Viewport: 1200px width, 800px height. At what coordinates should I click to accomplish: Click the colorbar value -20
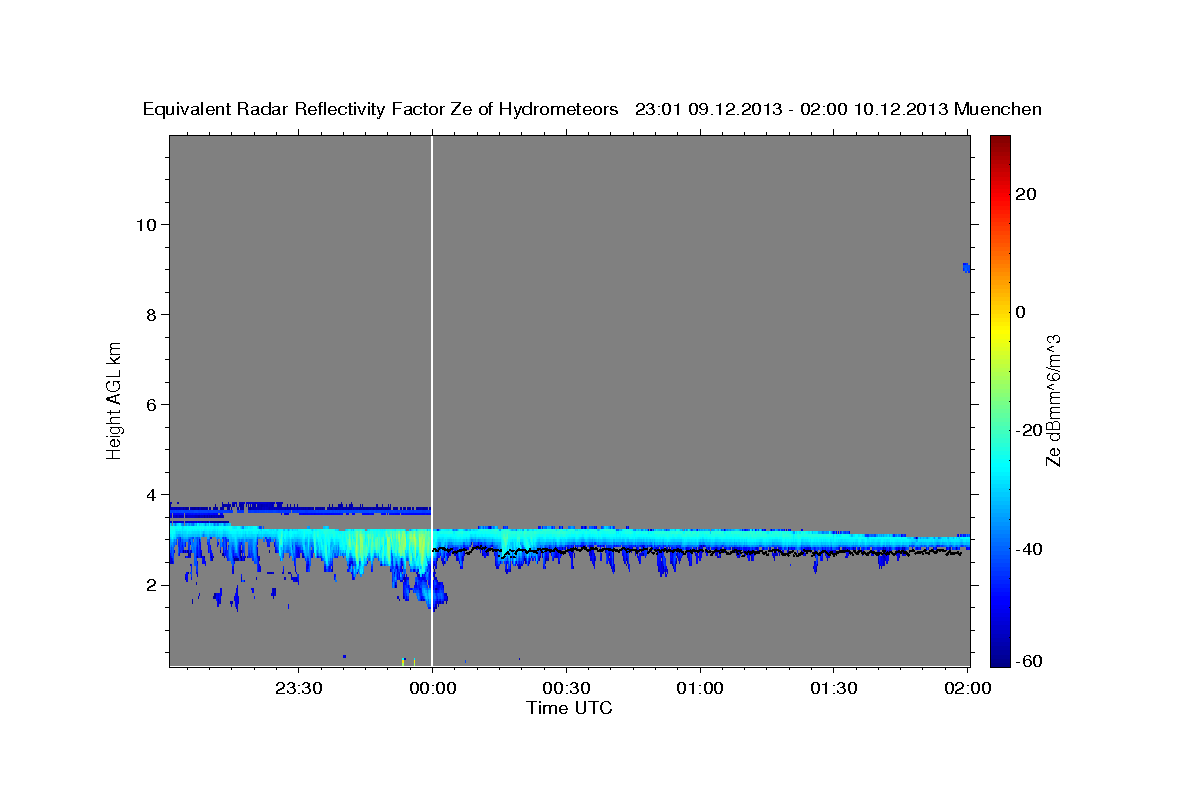1028,430
